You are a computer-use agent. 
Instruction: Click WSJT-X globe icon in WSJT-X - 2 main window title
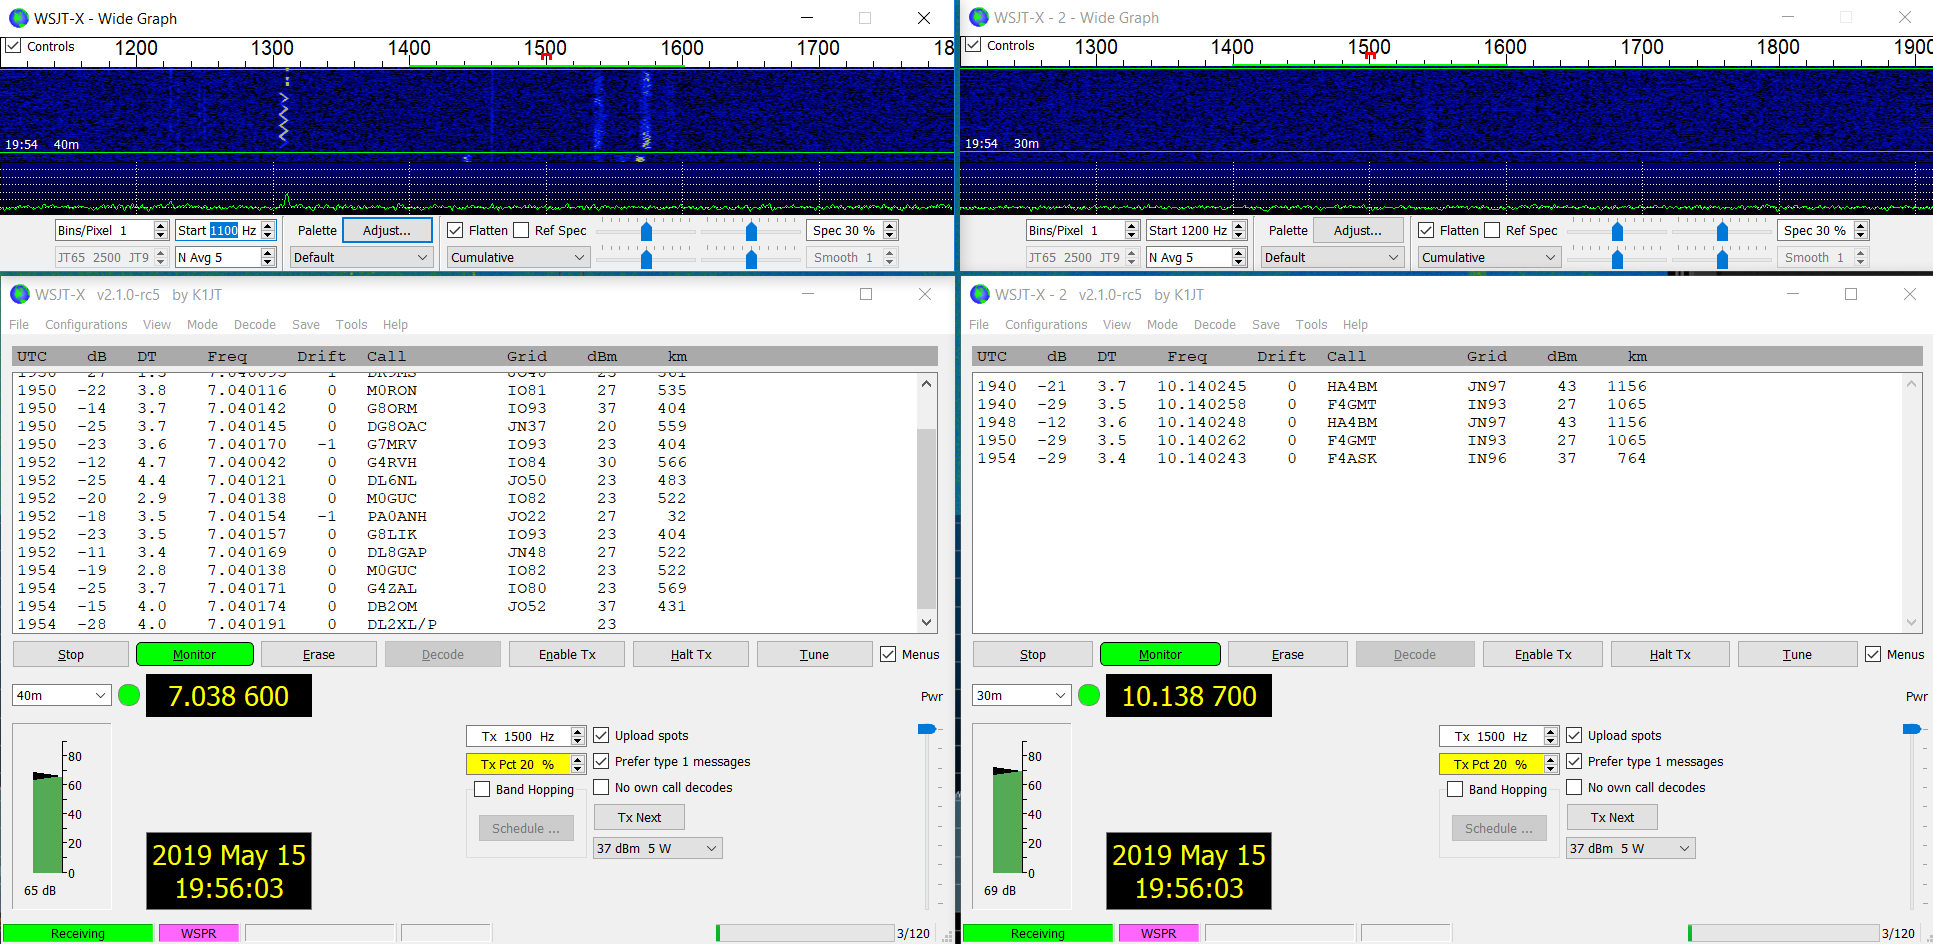(980, 294)
